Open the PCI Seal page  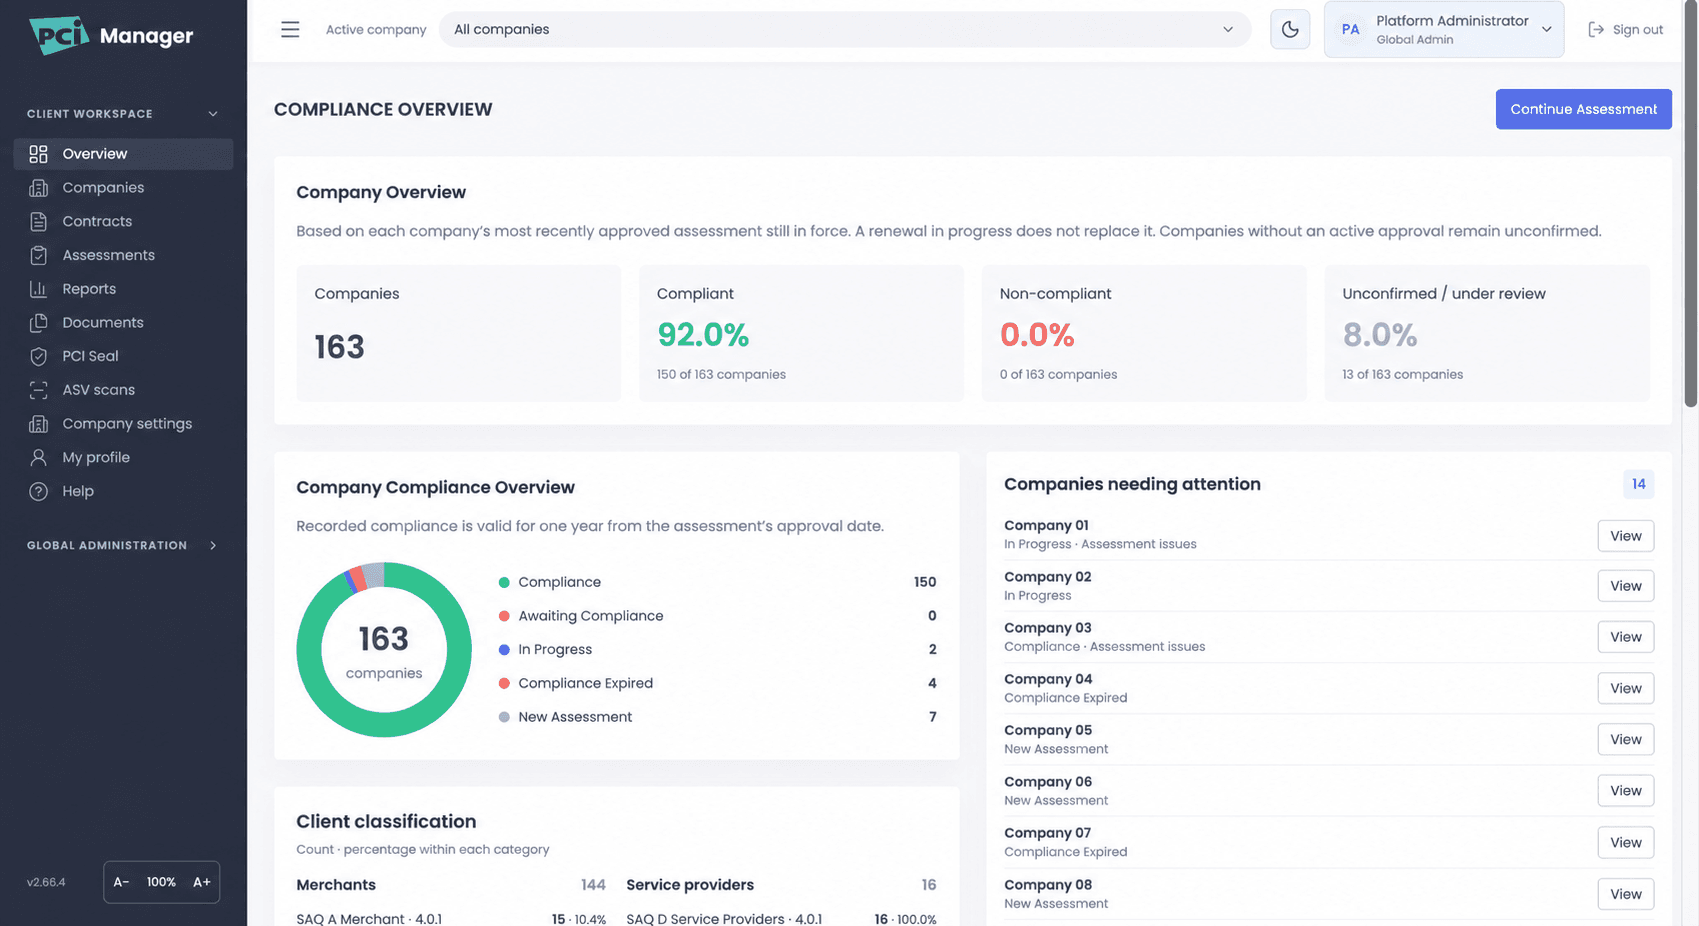pyautogui.click(x=123, y=356)
